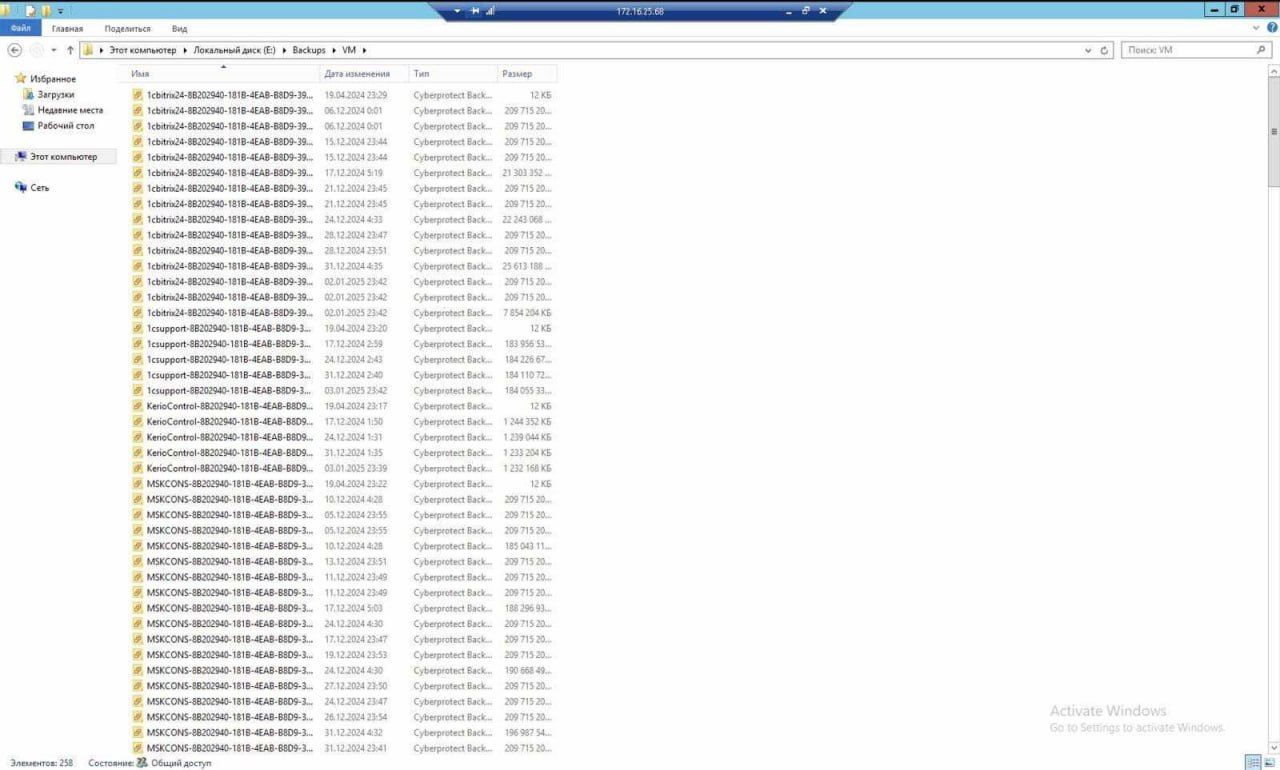Switch to the Вид ribbon tab
The height and width of the screenshot is (770, 1280).
pos(179,29)
